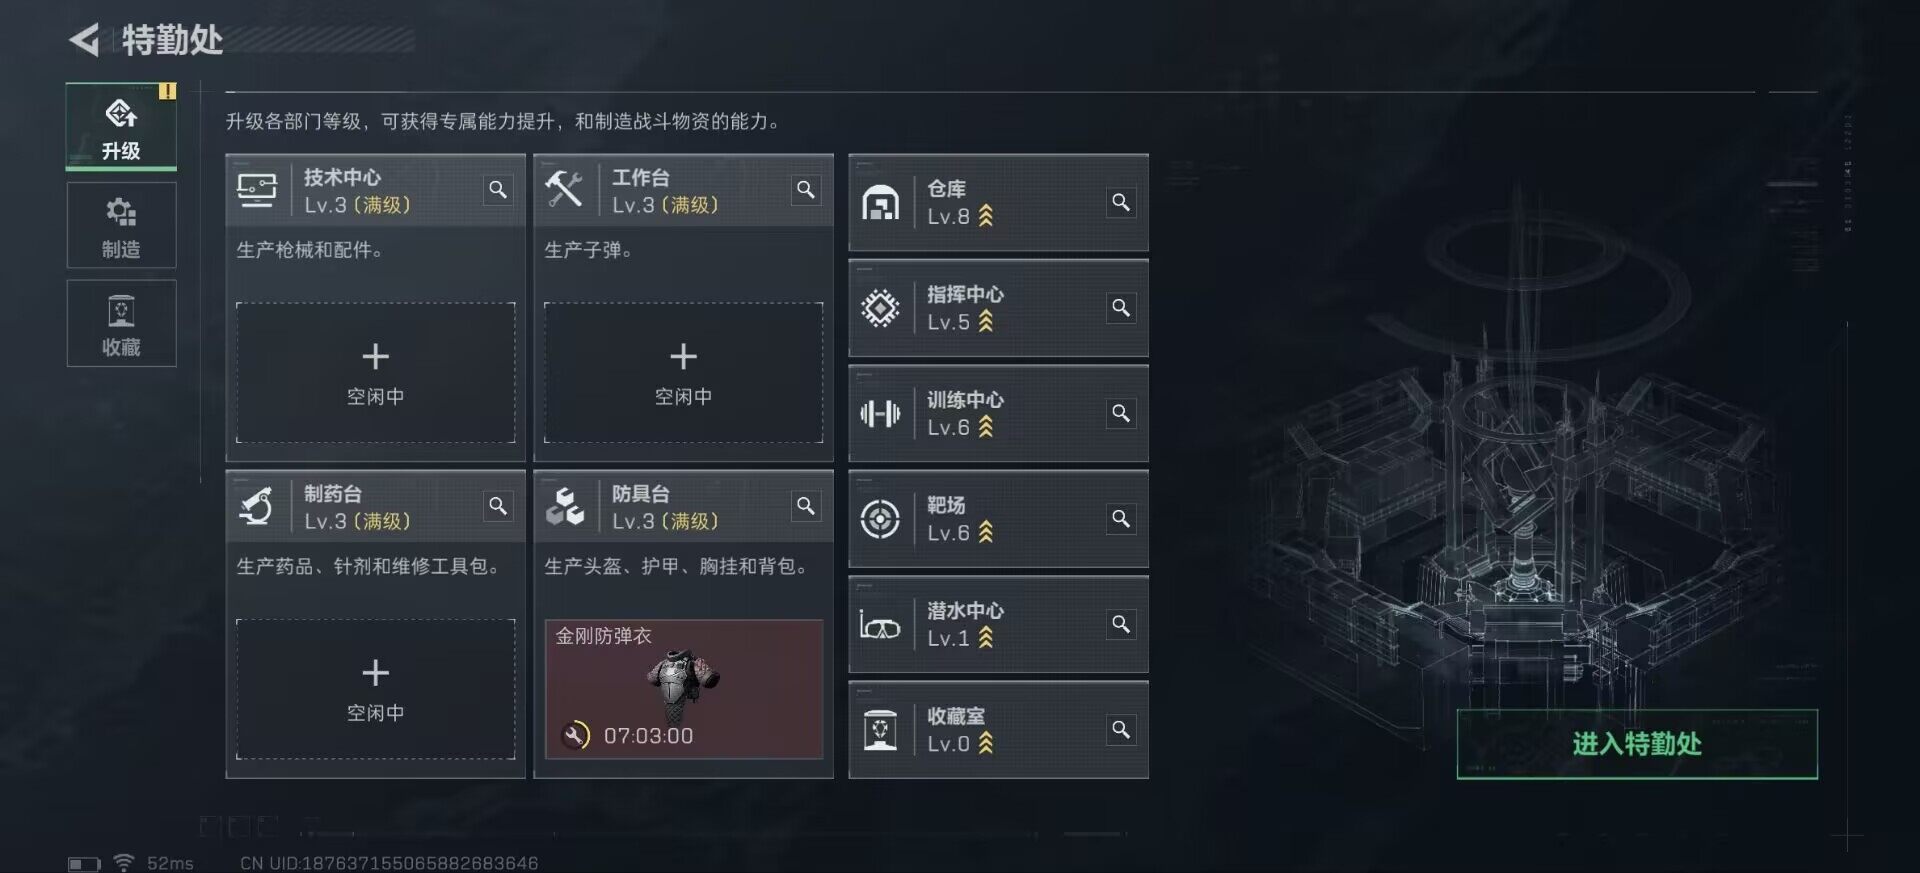Open magnifier details for 技术中心
Viewport: 1920px width, 873px height.
click(497, 190)
